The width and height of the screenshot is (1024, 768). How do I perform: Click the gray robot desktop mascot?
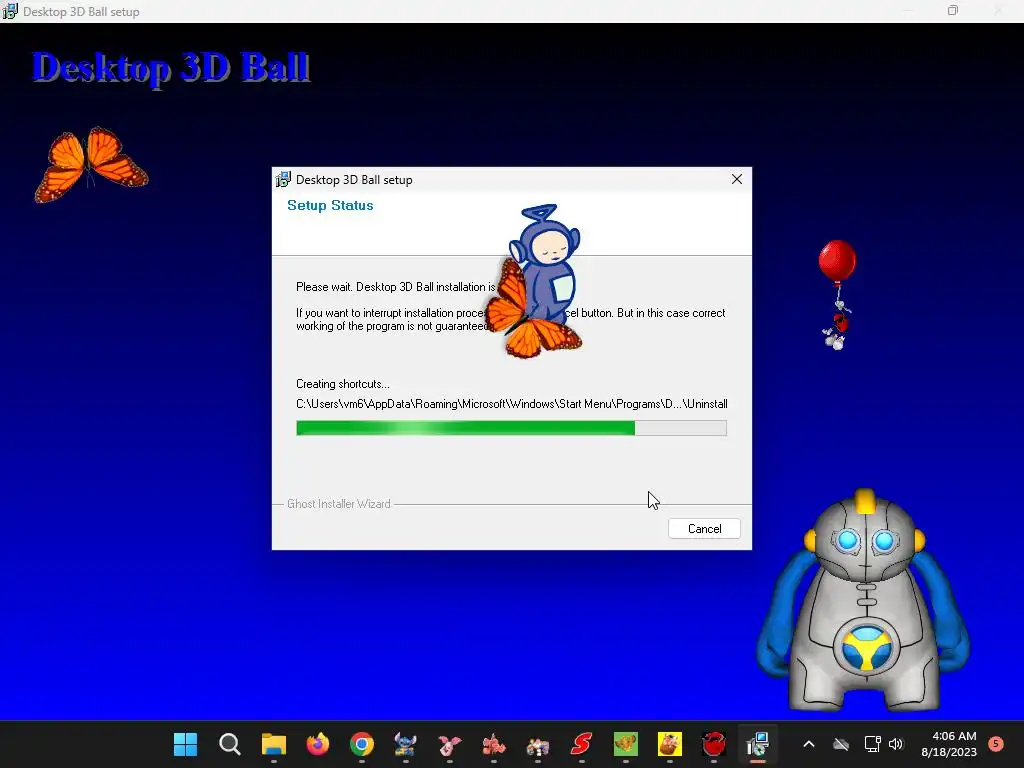(863, 601)
